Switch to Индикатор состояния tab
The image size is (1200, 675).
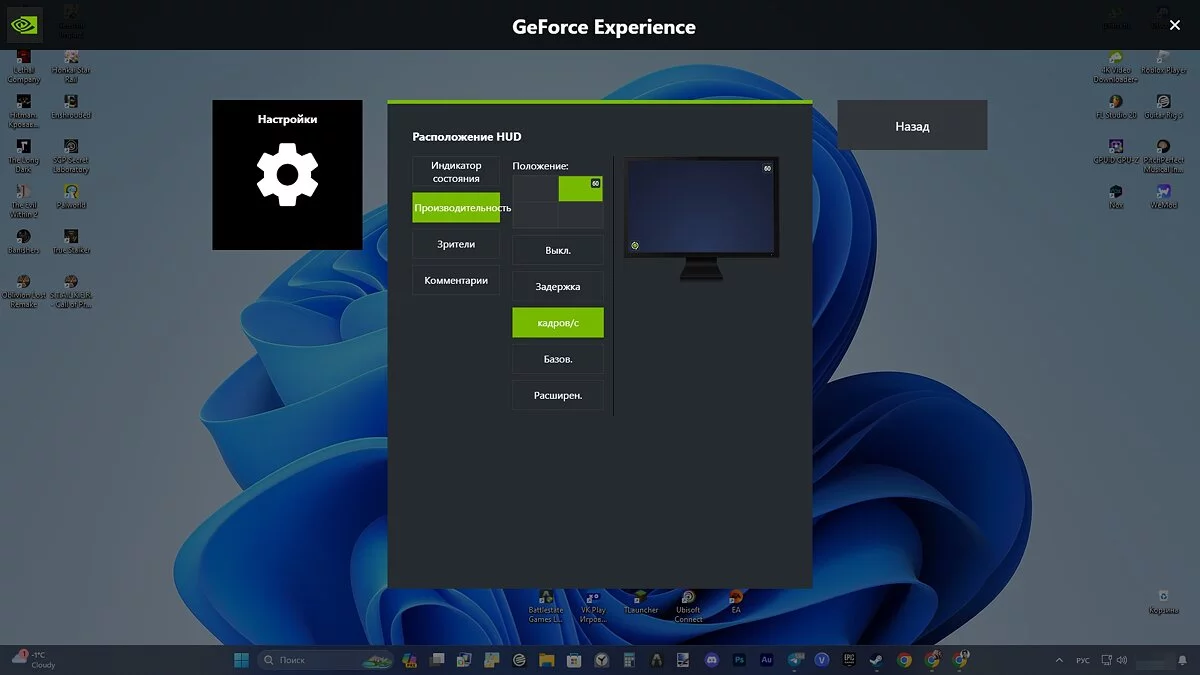tap(456, 172)
